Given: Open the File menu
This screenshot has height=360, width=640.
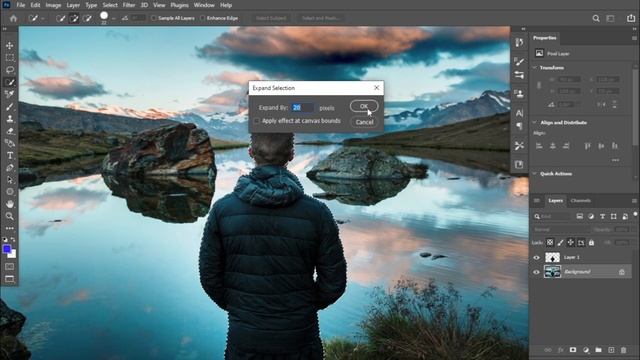Looking at the screenshot, I should tap(20, 5).
